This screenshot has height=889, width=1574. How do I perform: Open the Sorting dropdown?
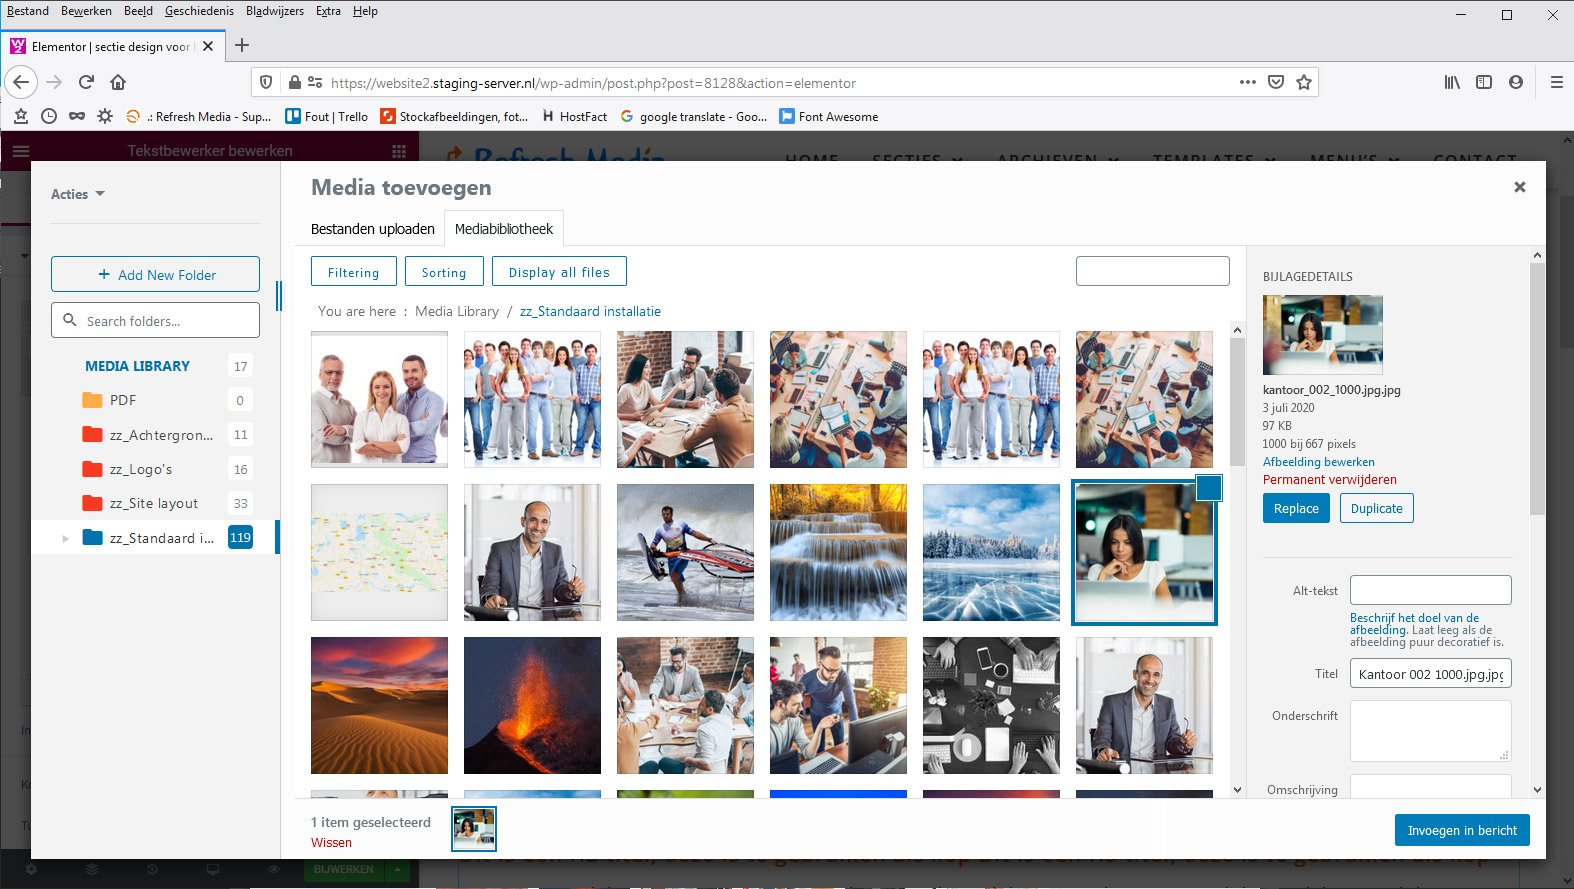(444, 272)
